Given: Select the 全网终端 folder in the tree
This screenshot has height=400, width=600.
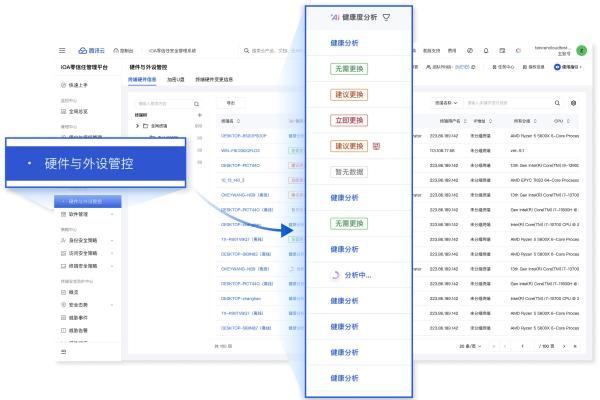Looking at the screenshot, I should point(155,126).
